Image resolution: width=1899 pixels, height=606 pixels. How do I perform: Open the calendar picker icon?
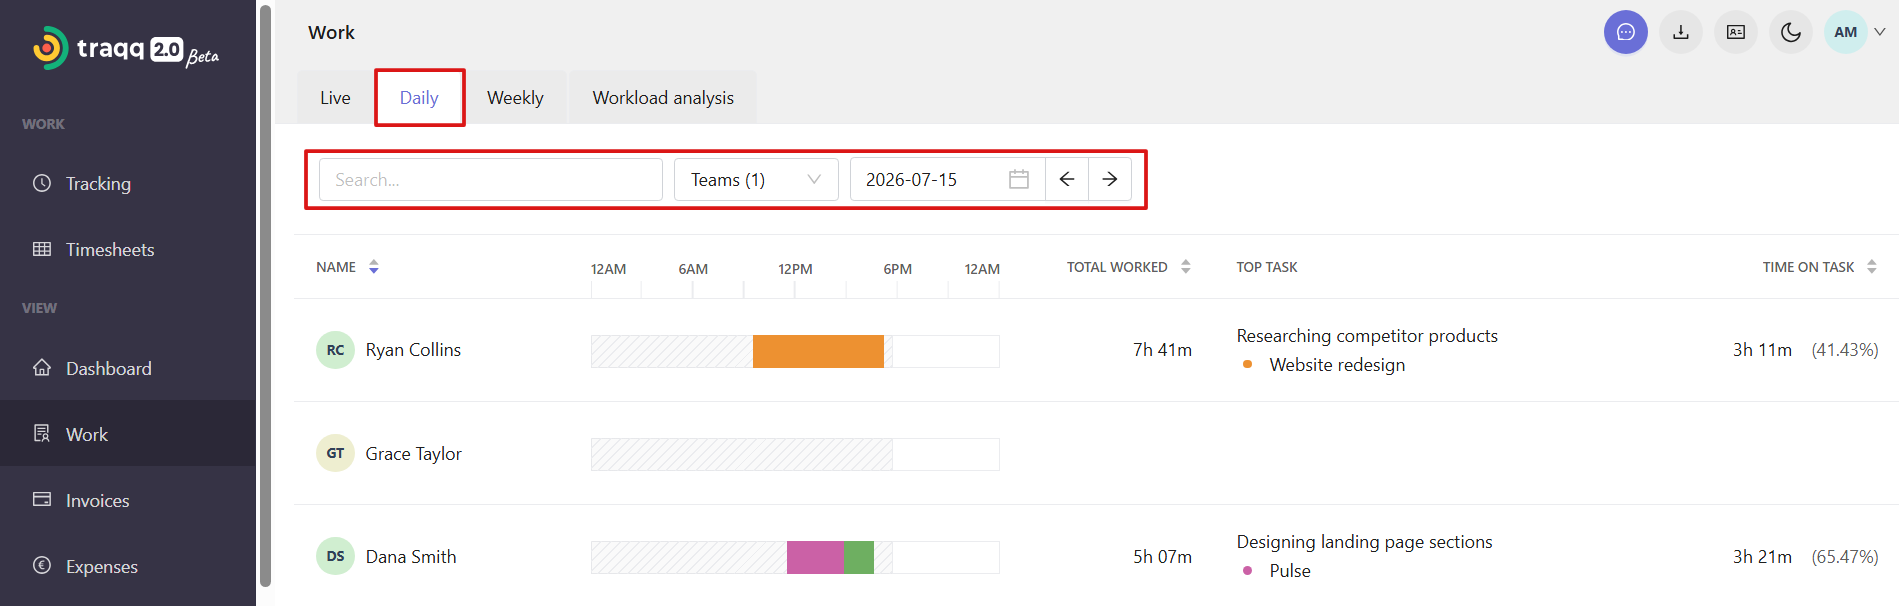click(x=1019, y=179)
